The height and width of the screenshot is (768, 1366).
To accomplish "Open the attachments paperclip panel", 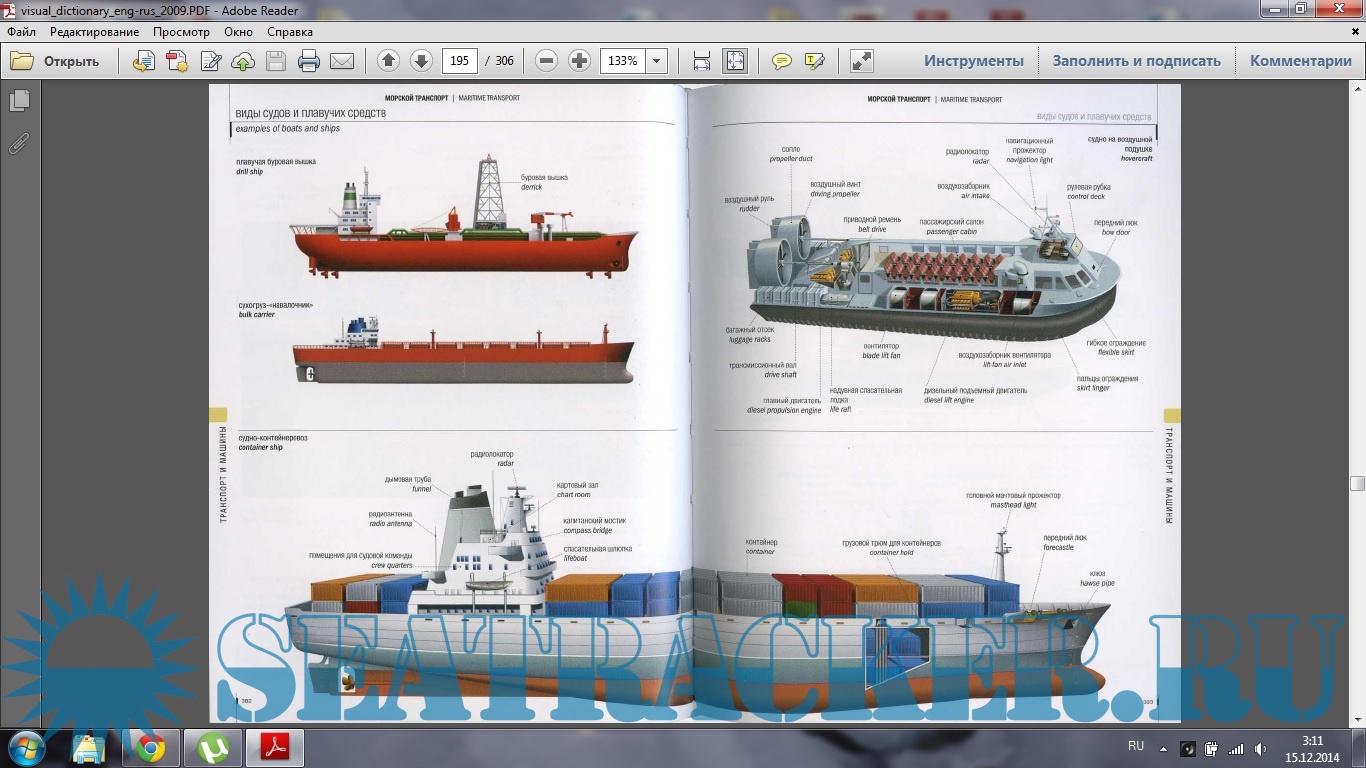I will [19, 143].
